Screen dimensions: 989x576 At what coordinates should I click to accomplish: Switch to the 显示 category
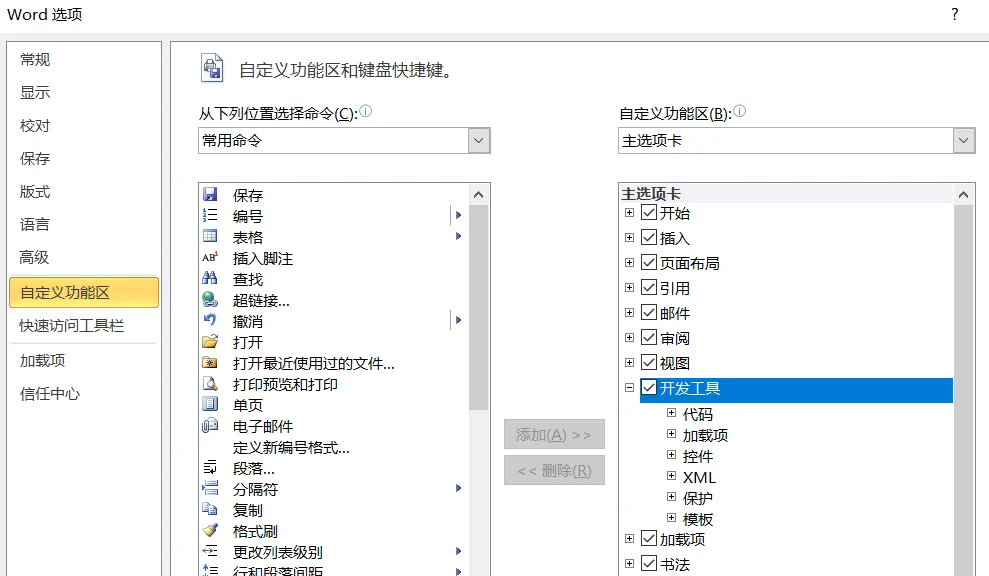pos(35,93)
